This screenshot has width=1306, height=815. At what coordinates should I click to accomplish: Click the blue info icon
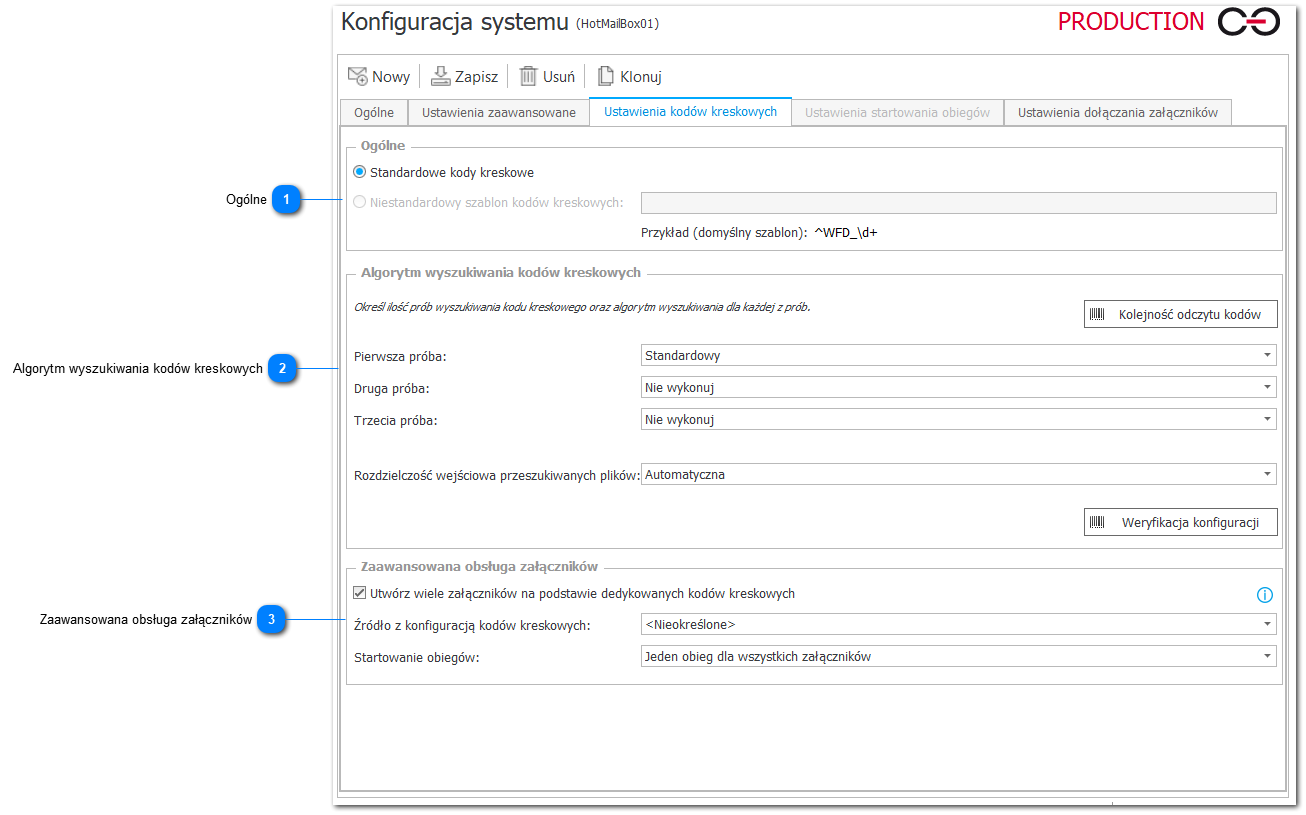click(1265, 595)
